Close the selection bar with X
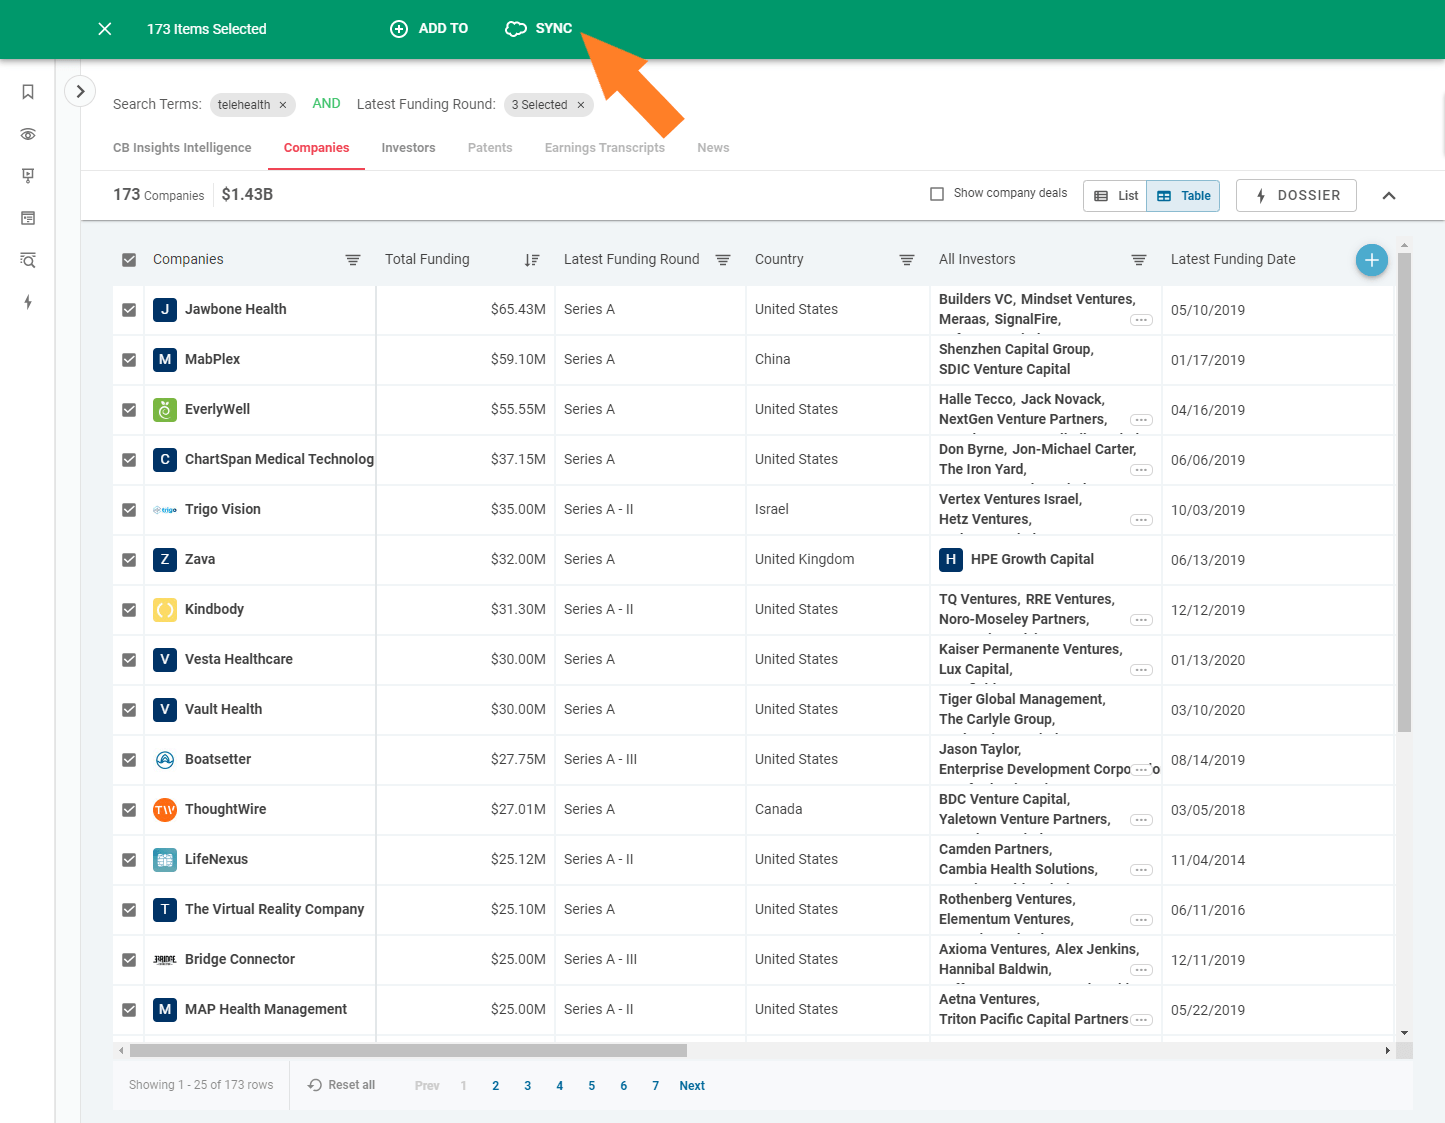This screenshot has height=1123, width=1445. click(105, 29)
